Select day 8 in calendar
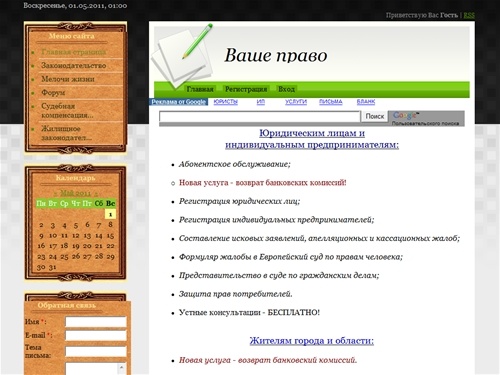This screenshot has height=375, width=500. pos(110,225)
